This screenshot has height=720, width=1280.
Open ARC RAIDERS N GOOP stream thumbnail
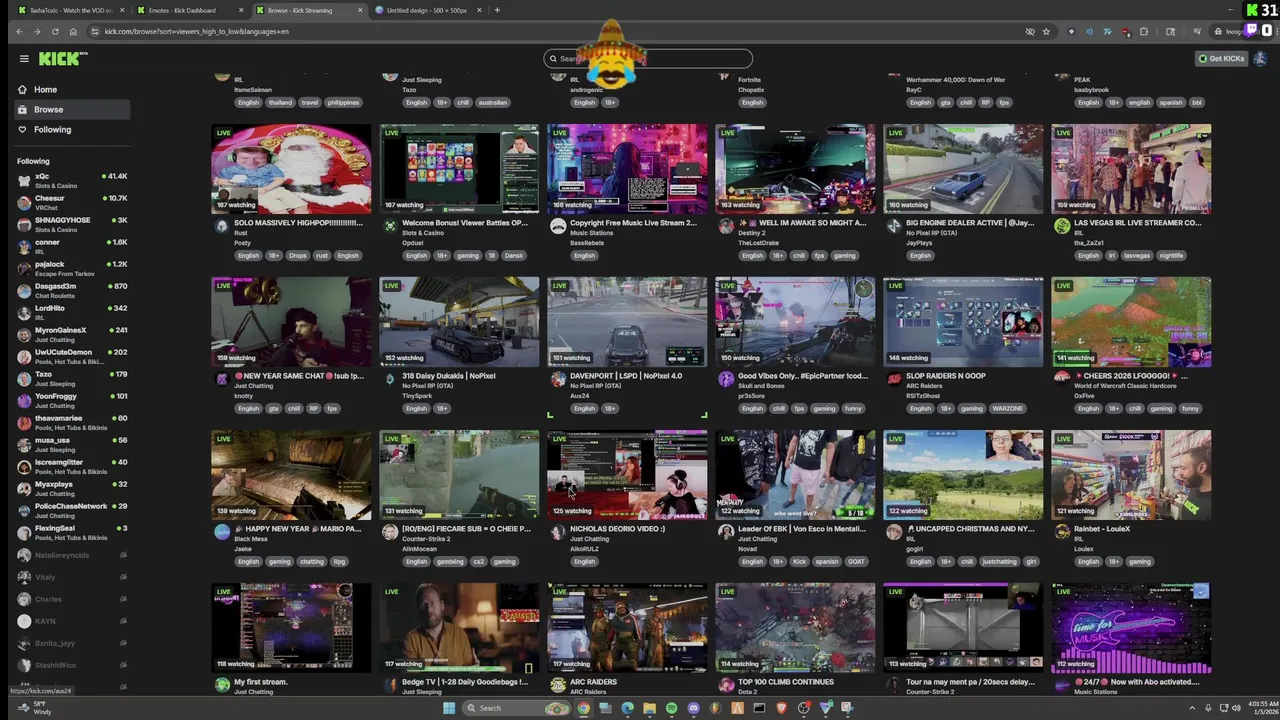963,322
